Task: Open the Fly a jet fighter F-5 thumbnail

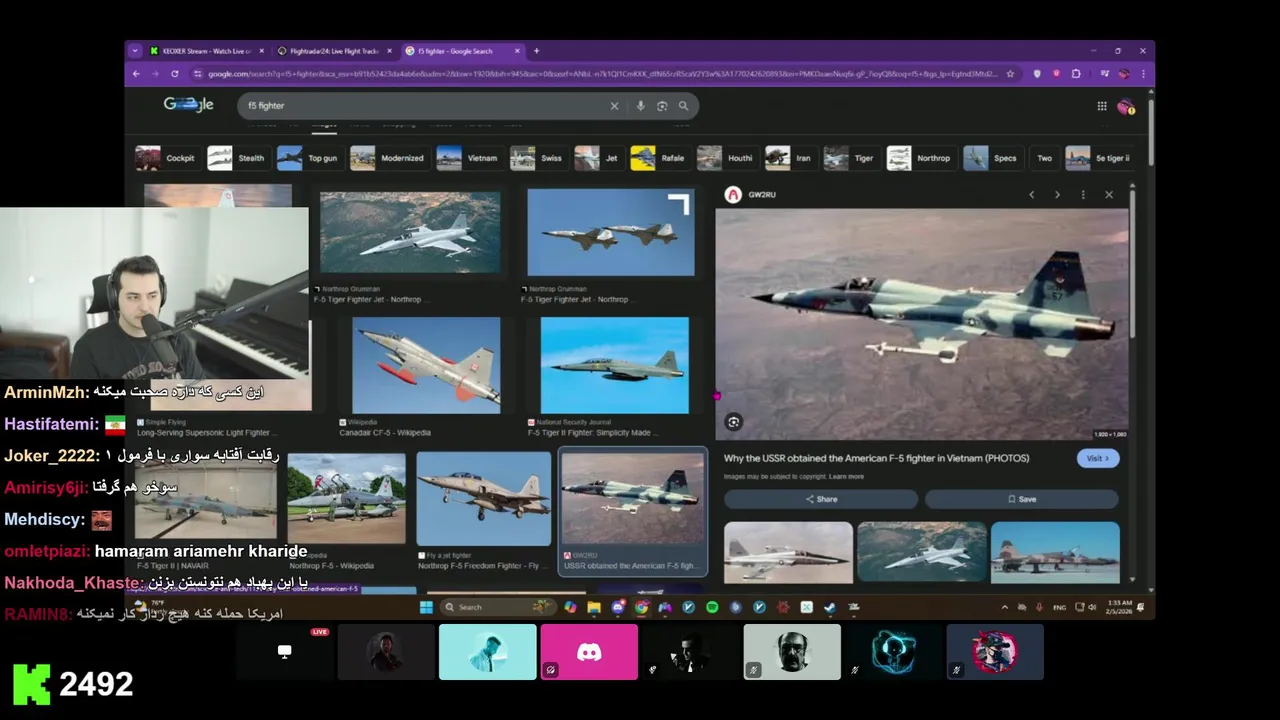Action: [x=483, y=499]
